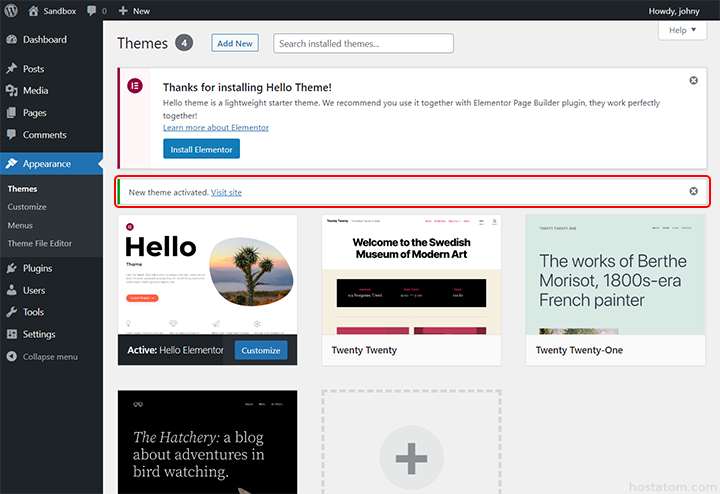Click the WordPress logo icon

click(x=11, y=11)
